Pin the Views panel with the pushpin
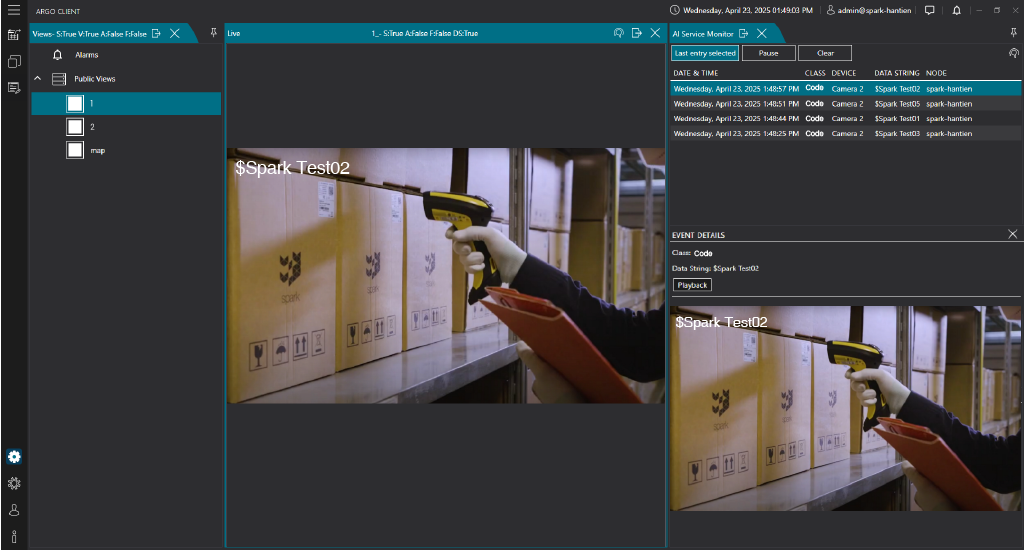Image resolution: width=1024 pixels, height=550 pixels. (x=213, y=33)
